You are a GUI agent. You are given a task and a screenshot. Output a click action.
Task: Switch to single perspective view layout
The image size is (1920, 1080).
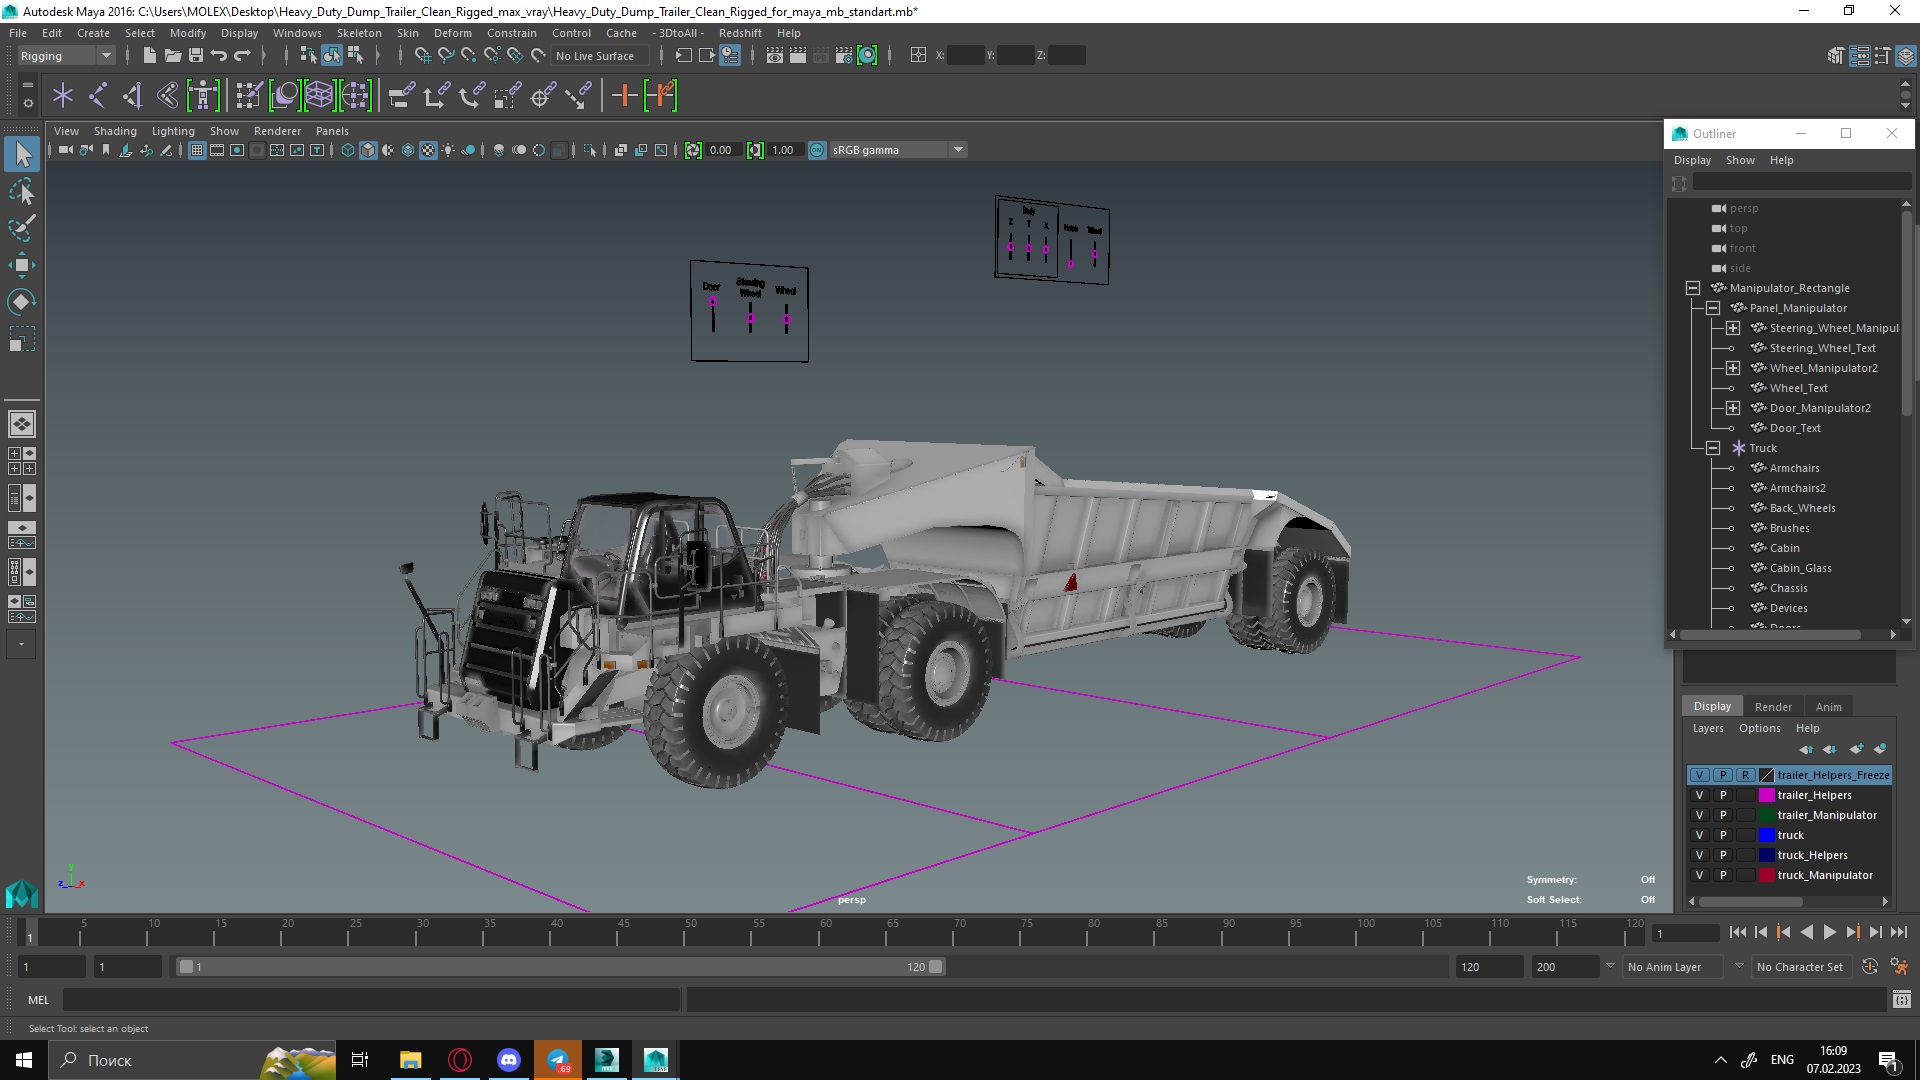[x=22, y=424]
